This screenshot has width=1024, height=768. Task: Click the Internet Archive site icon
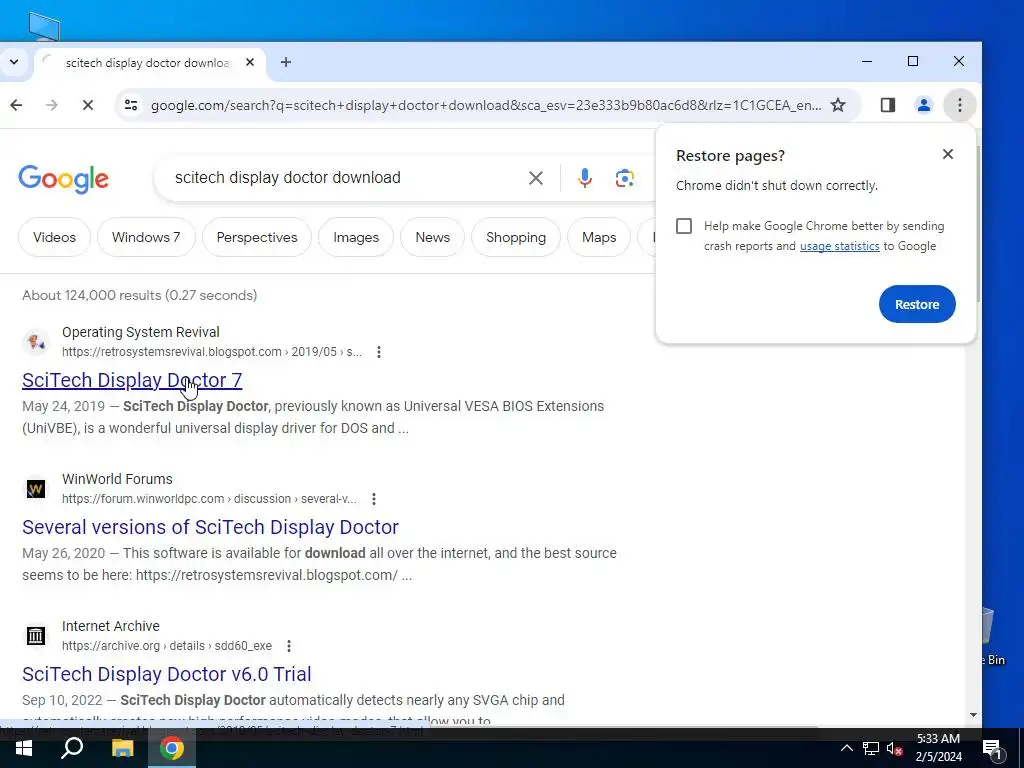click(36, 635)
